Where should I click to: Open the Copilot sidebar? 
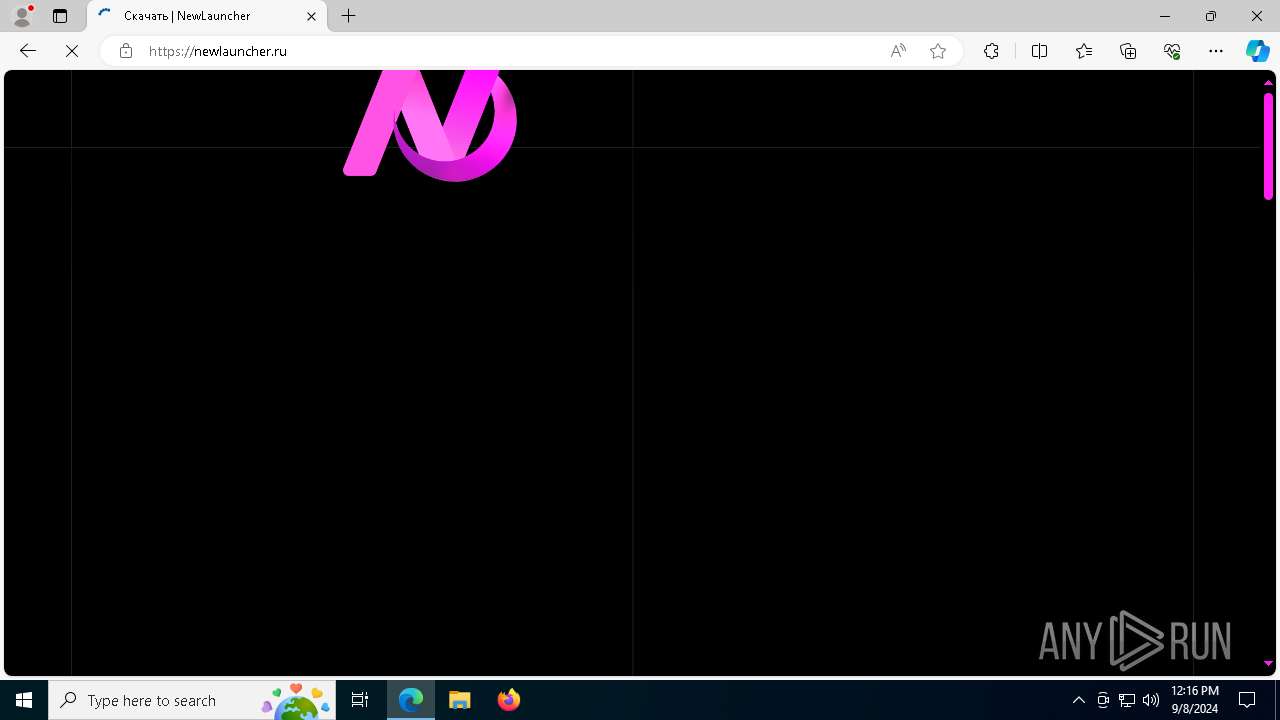[1258, 51]
